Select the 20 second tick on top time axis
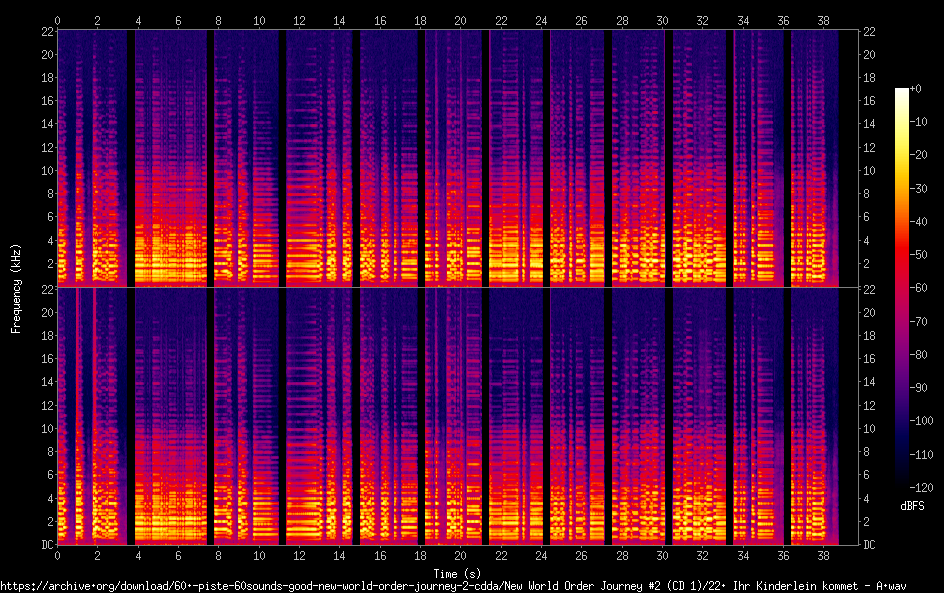 point(460,20)
